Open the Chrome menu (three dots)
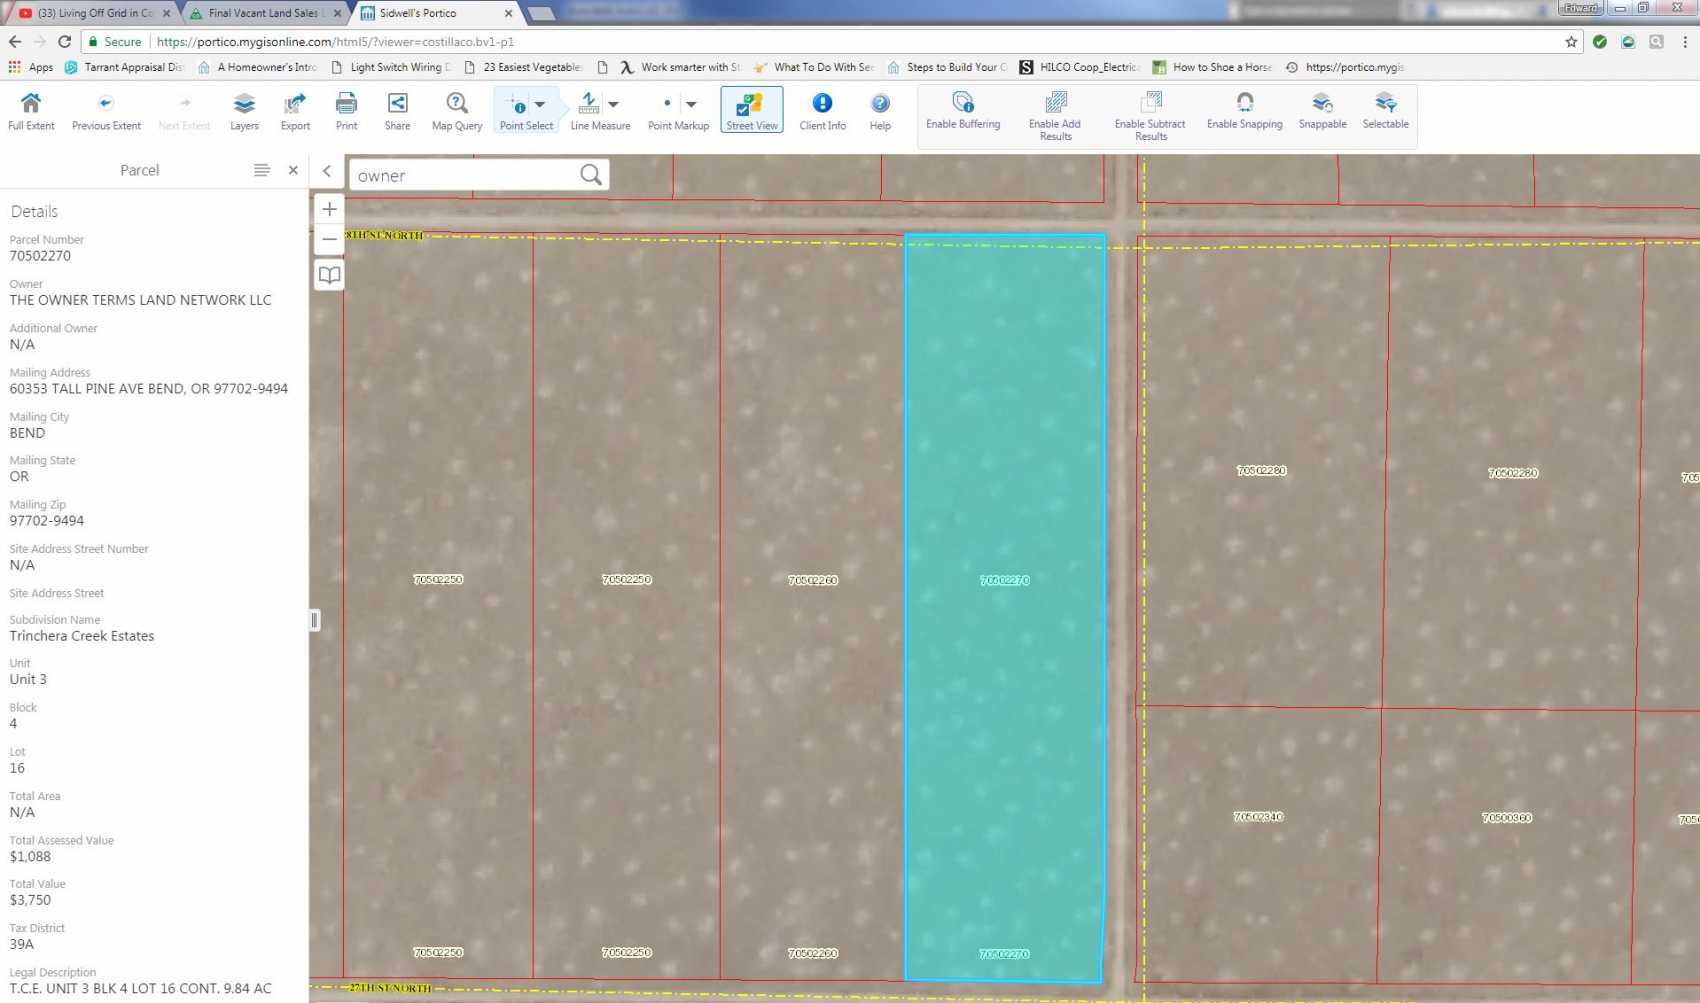 1685,42
